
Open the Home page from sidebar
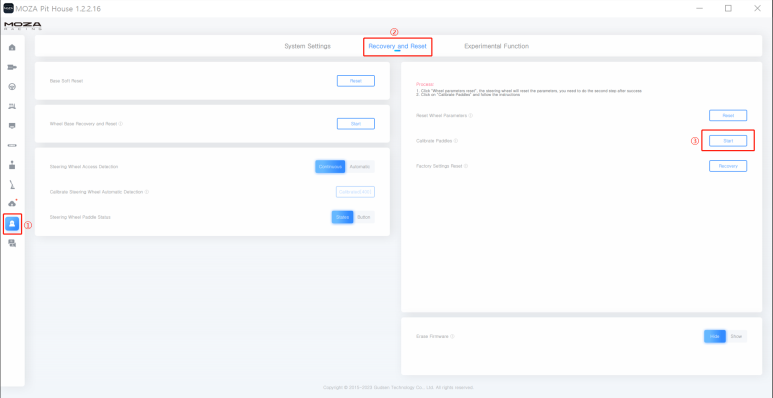pos(12,47)
